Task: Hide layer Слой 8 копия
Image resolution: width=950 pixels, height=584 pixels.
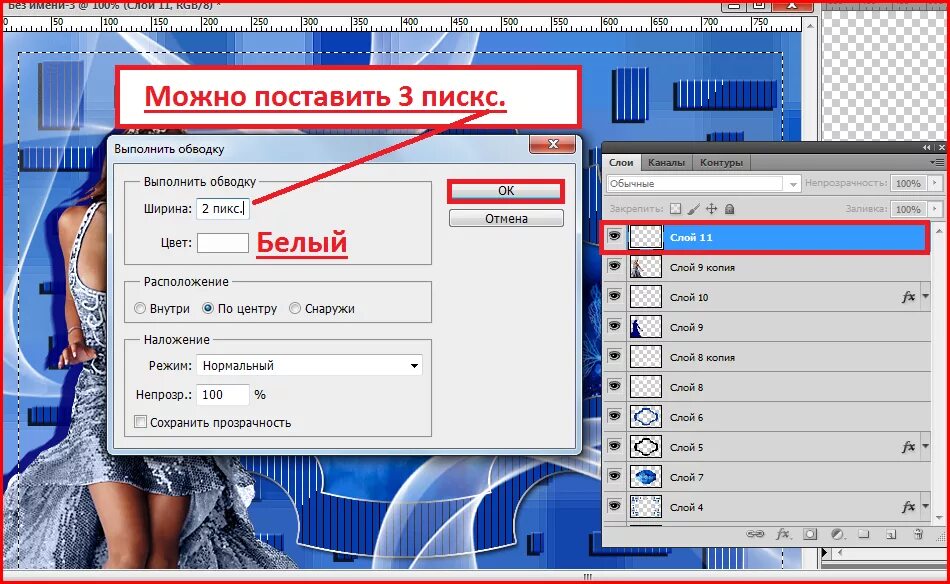Action: [614, 356]
